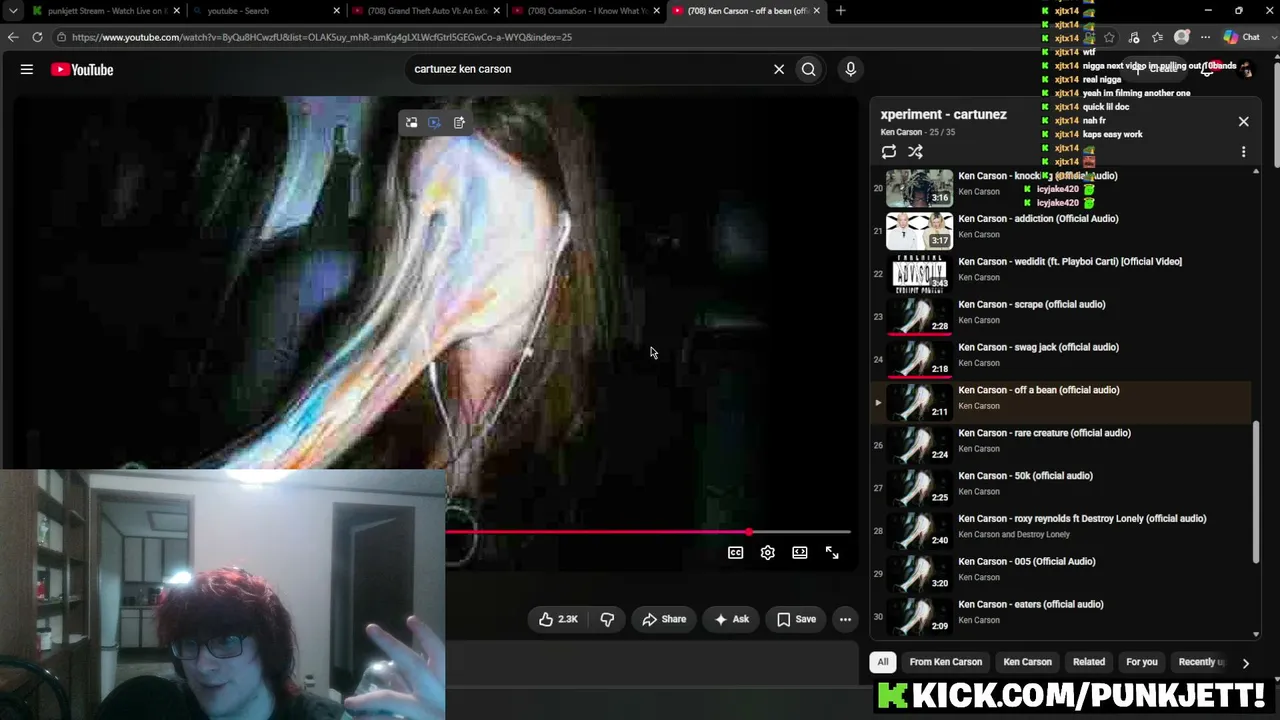The image size is (1280, 720).
Task: Play Ken Carson - scrape (official audio)
Action: [x=1032, y=305]
